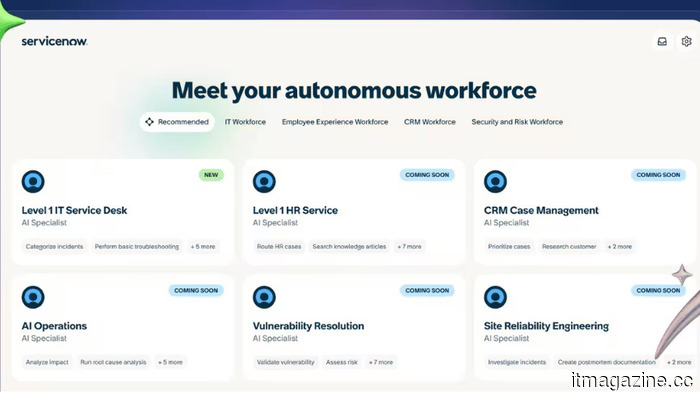
Task: Open Level 1 IT Service Desk title
Action: click(75, 210)
